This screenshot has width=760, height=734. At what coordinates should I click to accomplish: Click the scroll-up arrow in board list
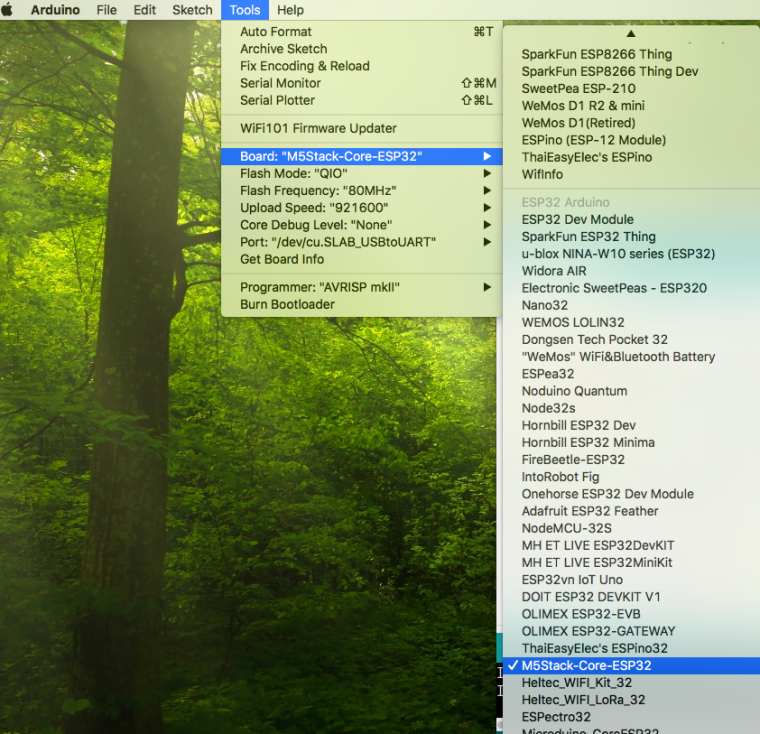(x=631, y=33)
